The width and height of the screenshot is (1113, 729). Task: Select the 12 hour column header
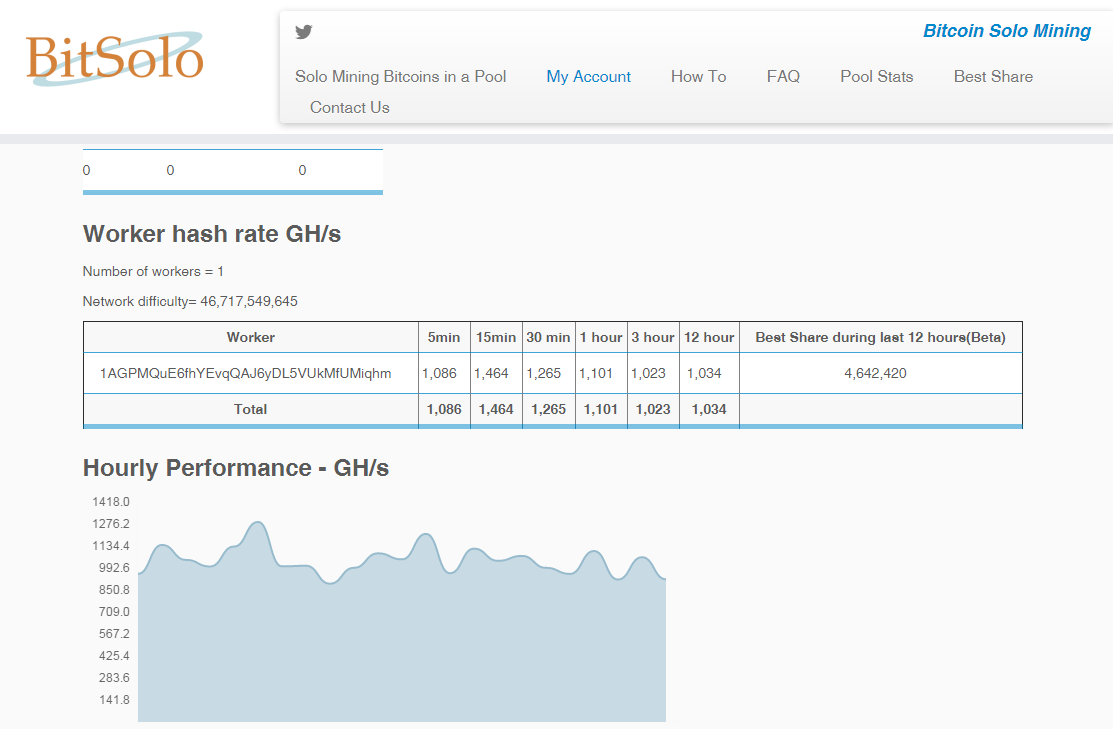[709, 337]
